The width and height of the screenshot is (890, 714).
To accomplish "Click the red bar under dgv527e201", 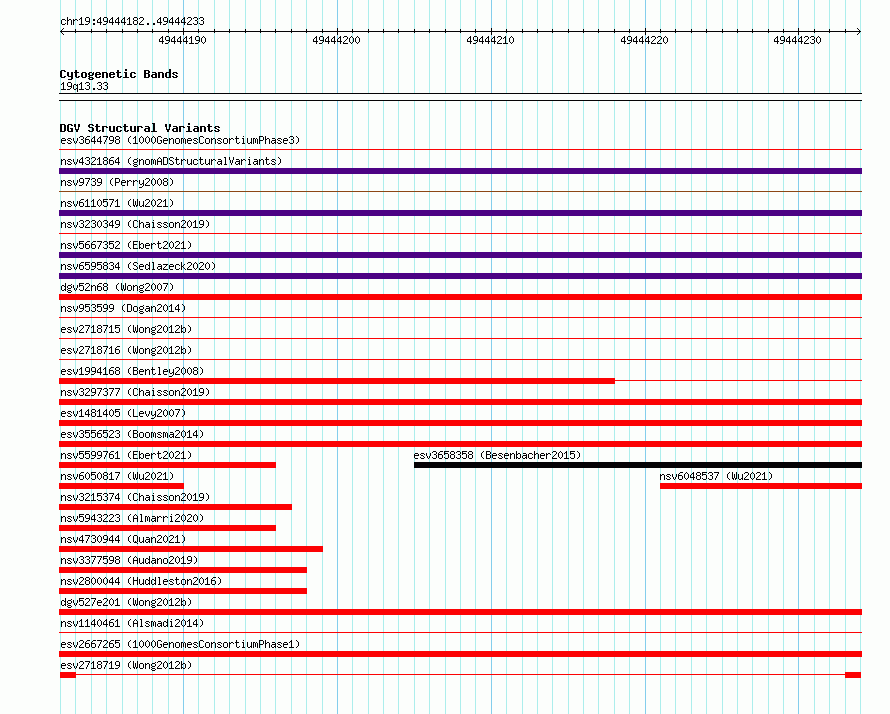I will [460, 612].
